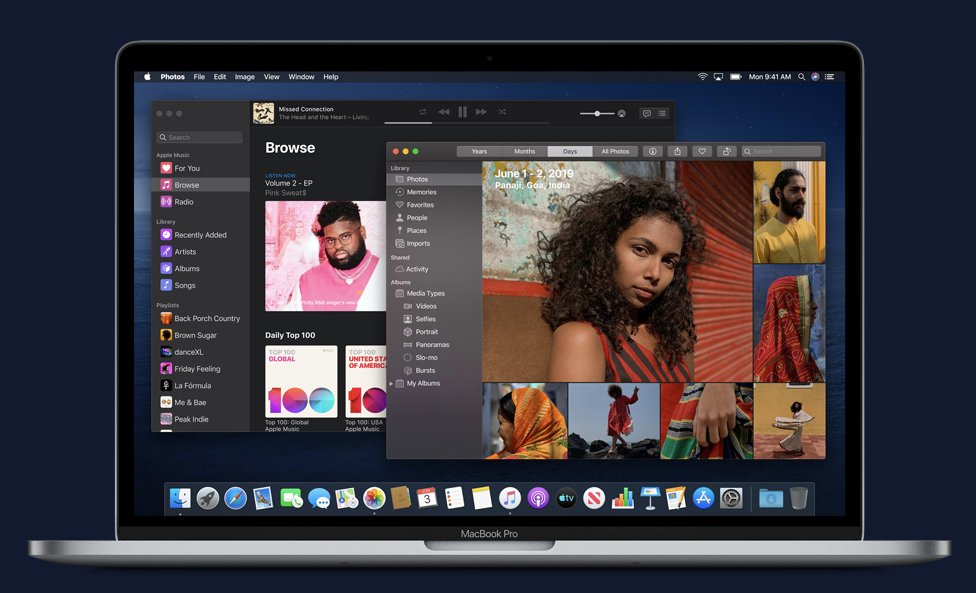
Task: Click the Top 100 Global playlist thumbnail
Action: coord(301,381)
